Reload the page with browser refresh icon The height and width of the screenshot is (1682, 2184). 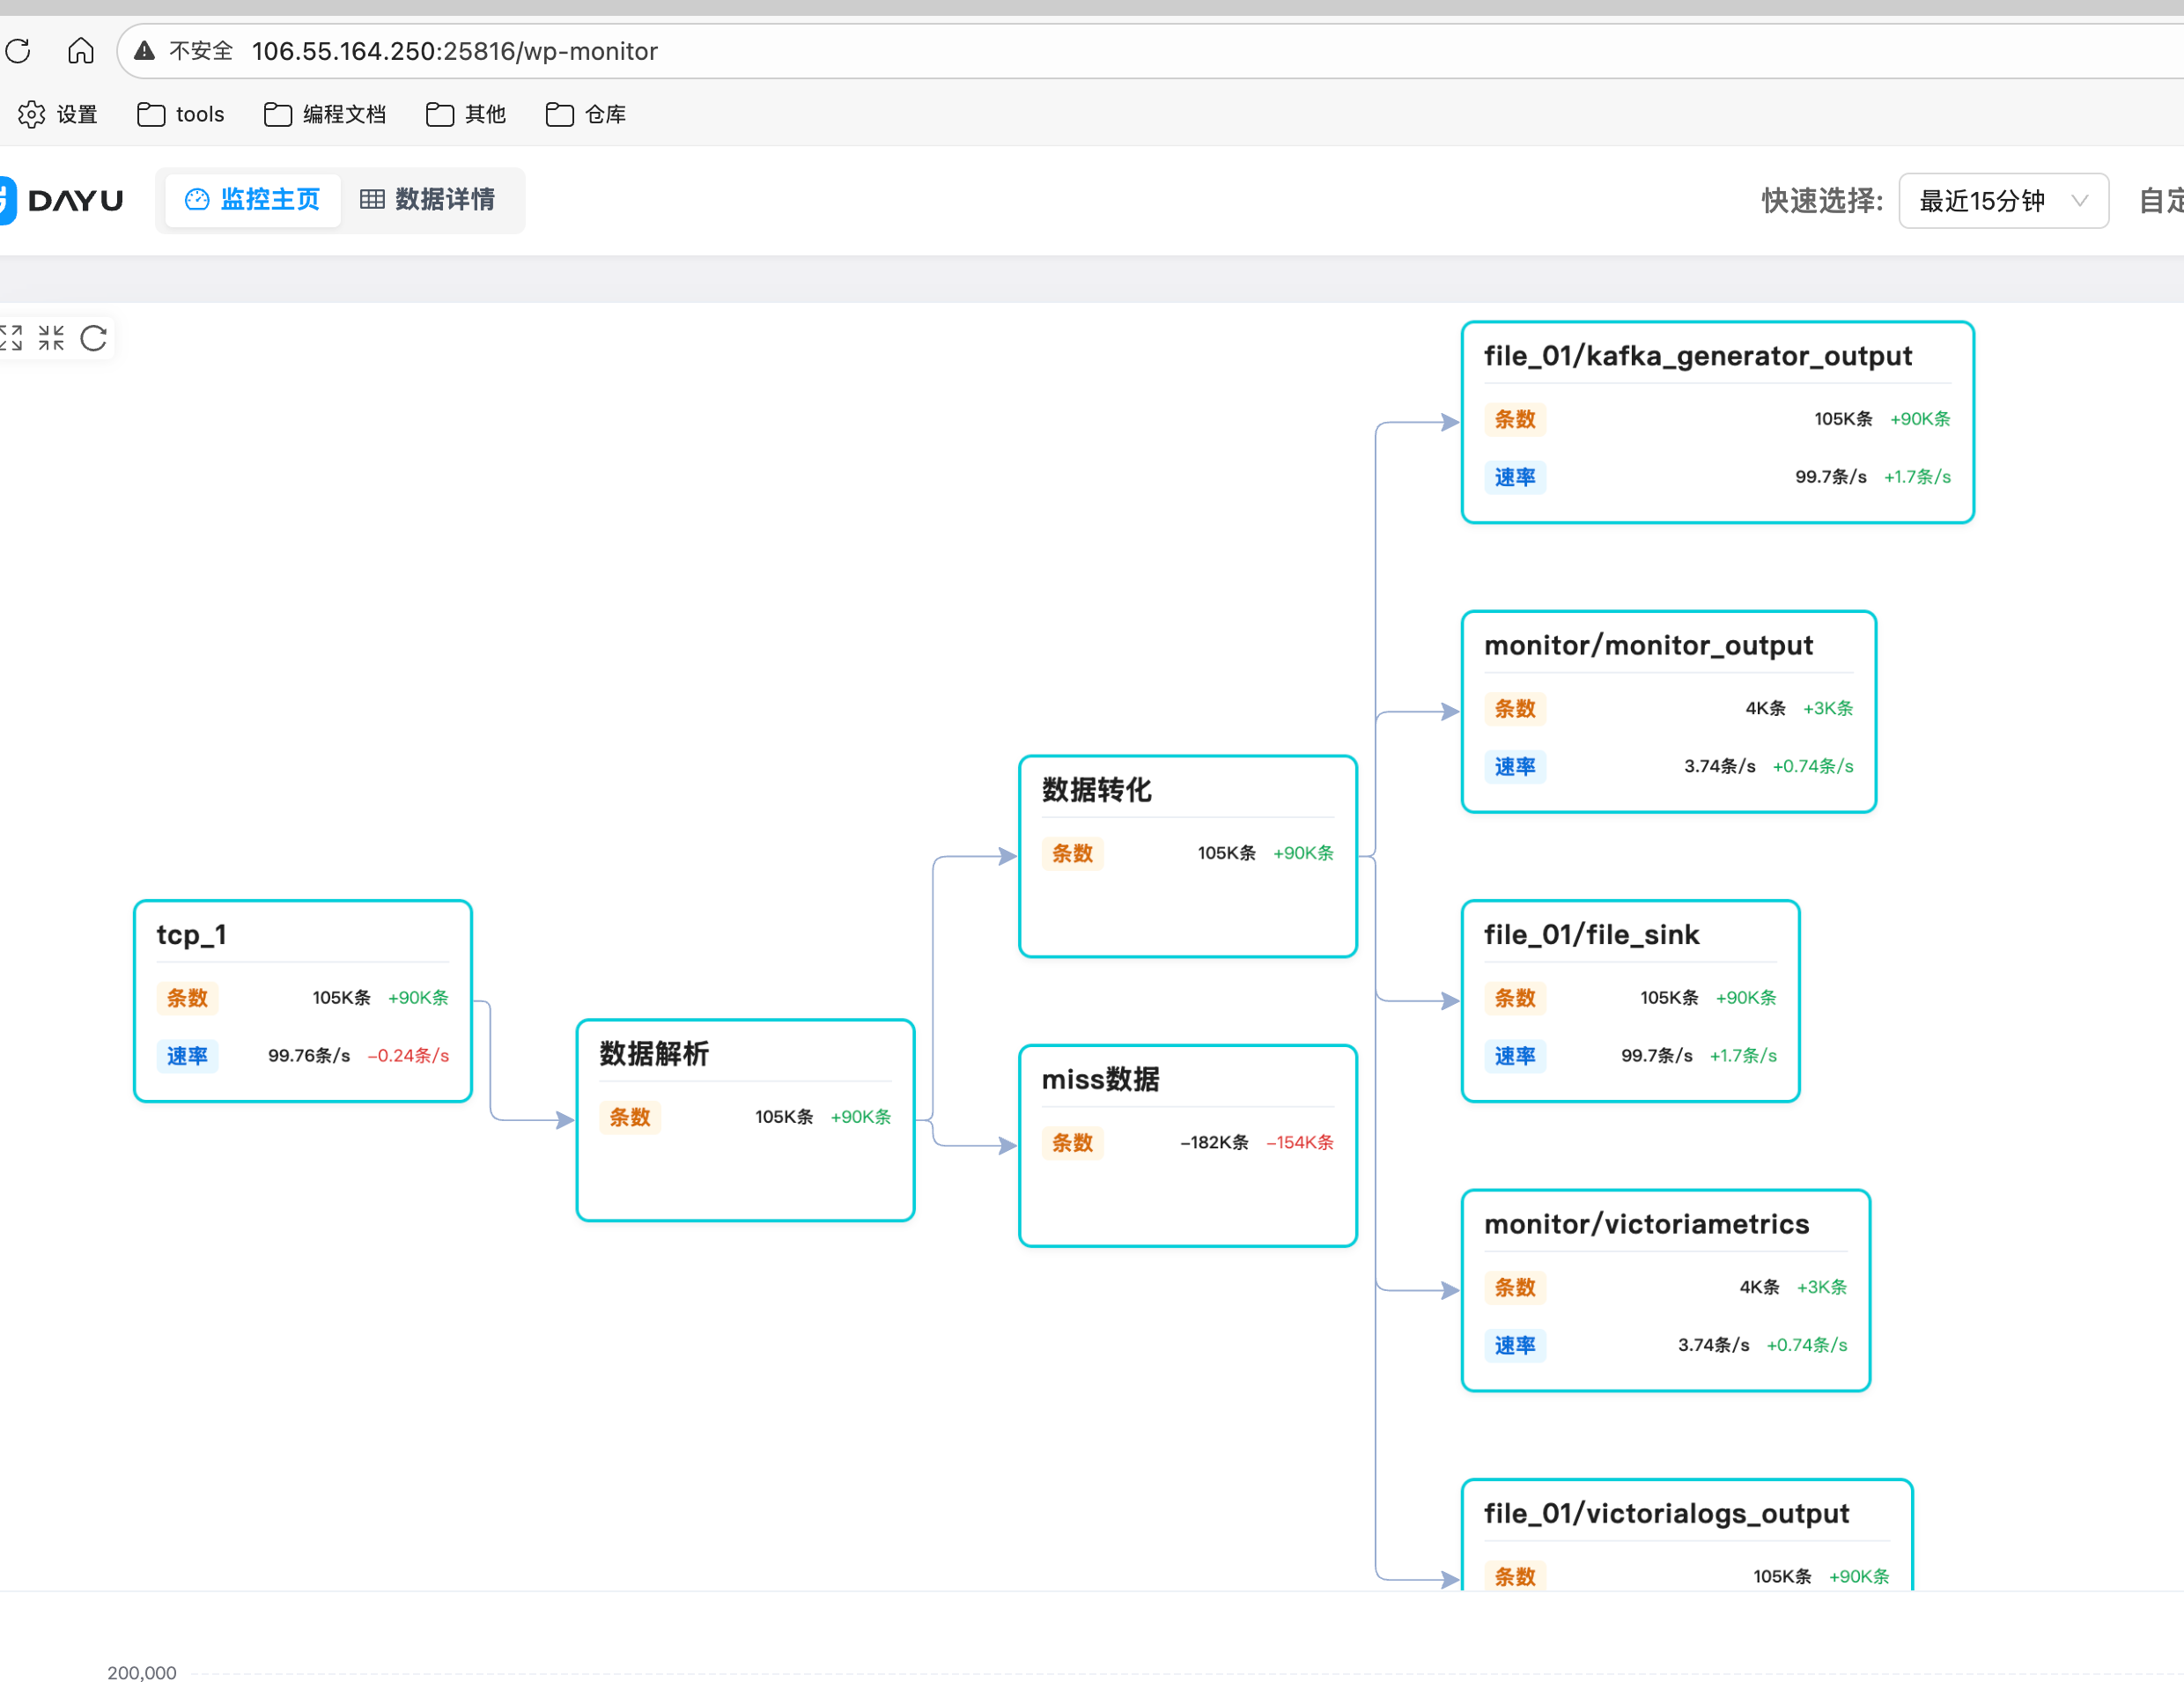point(19,51)
